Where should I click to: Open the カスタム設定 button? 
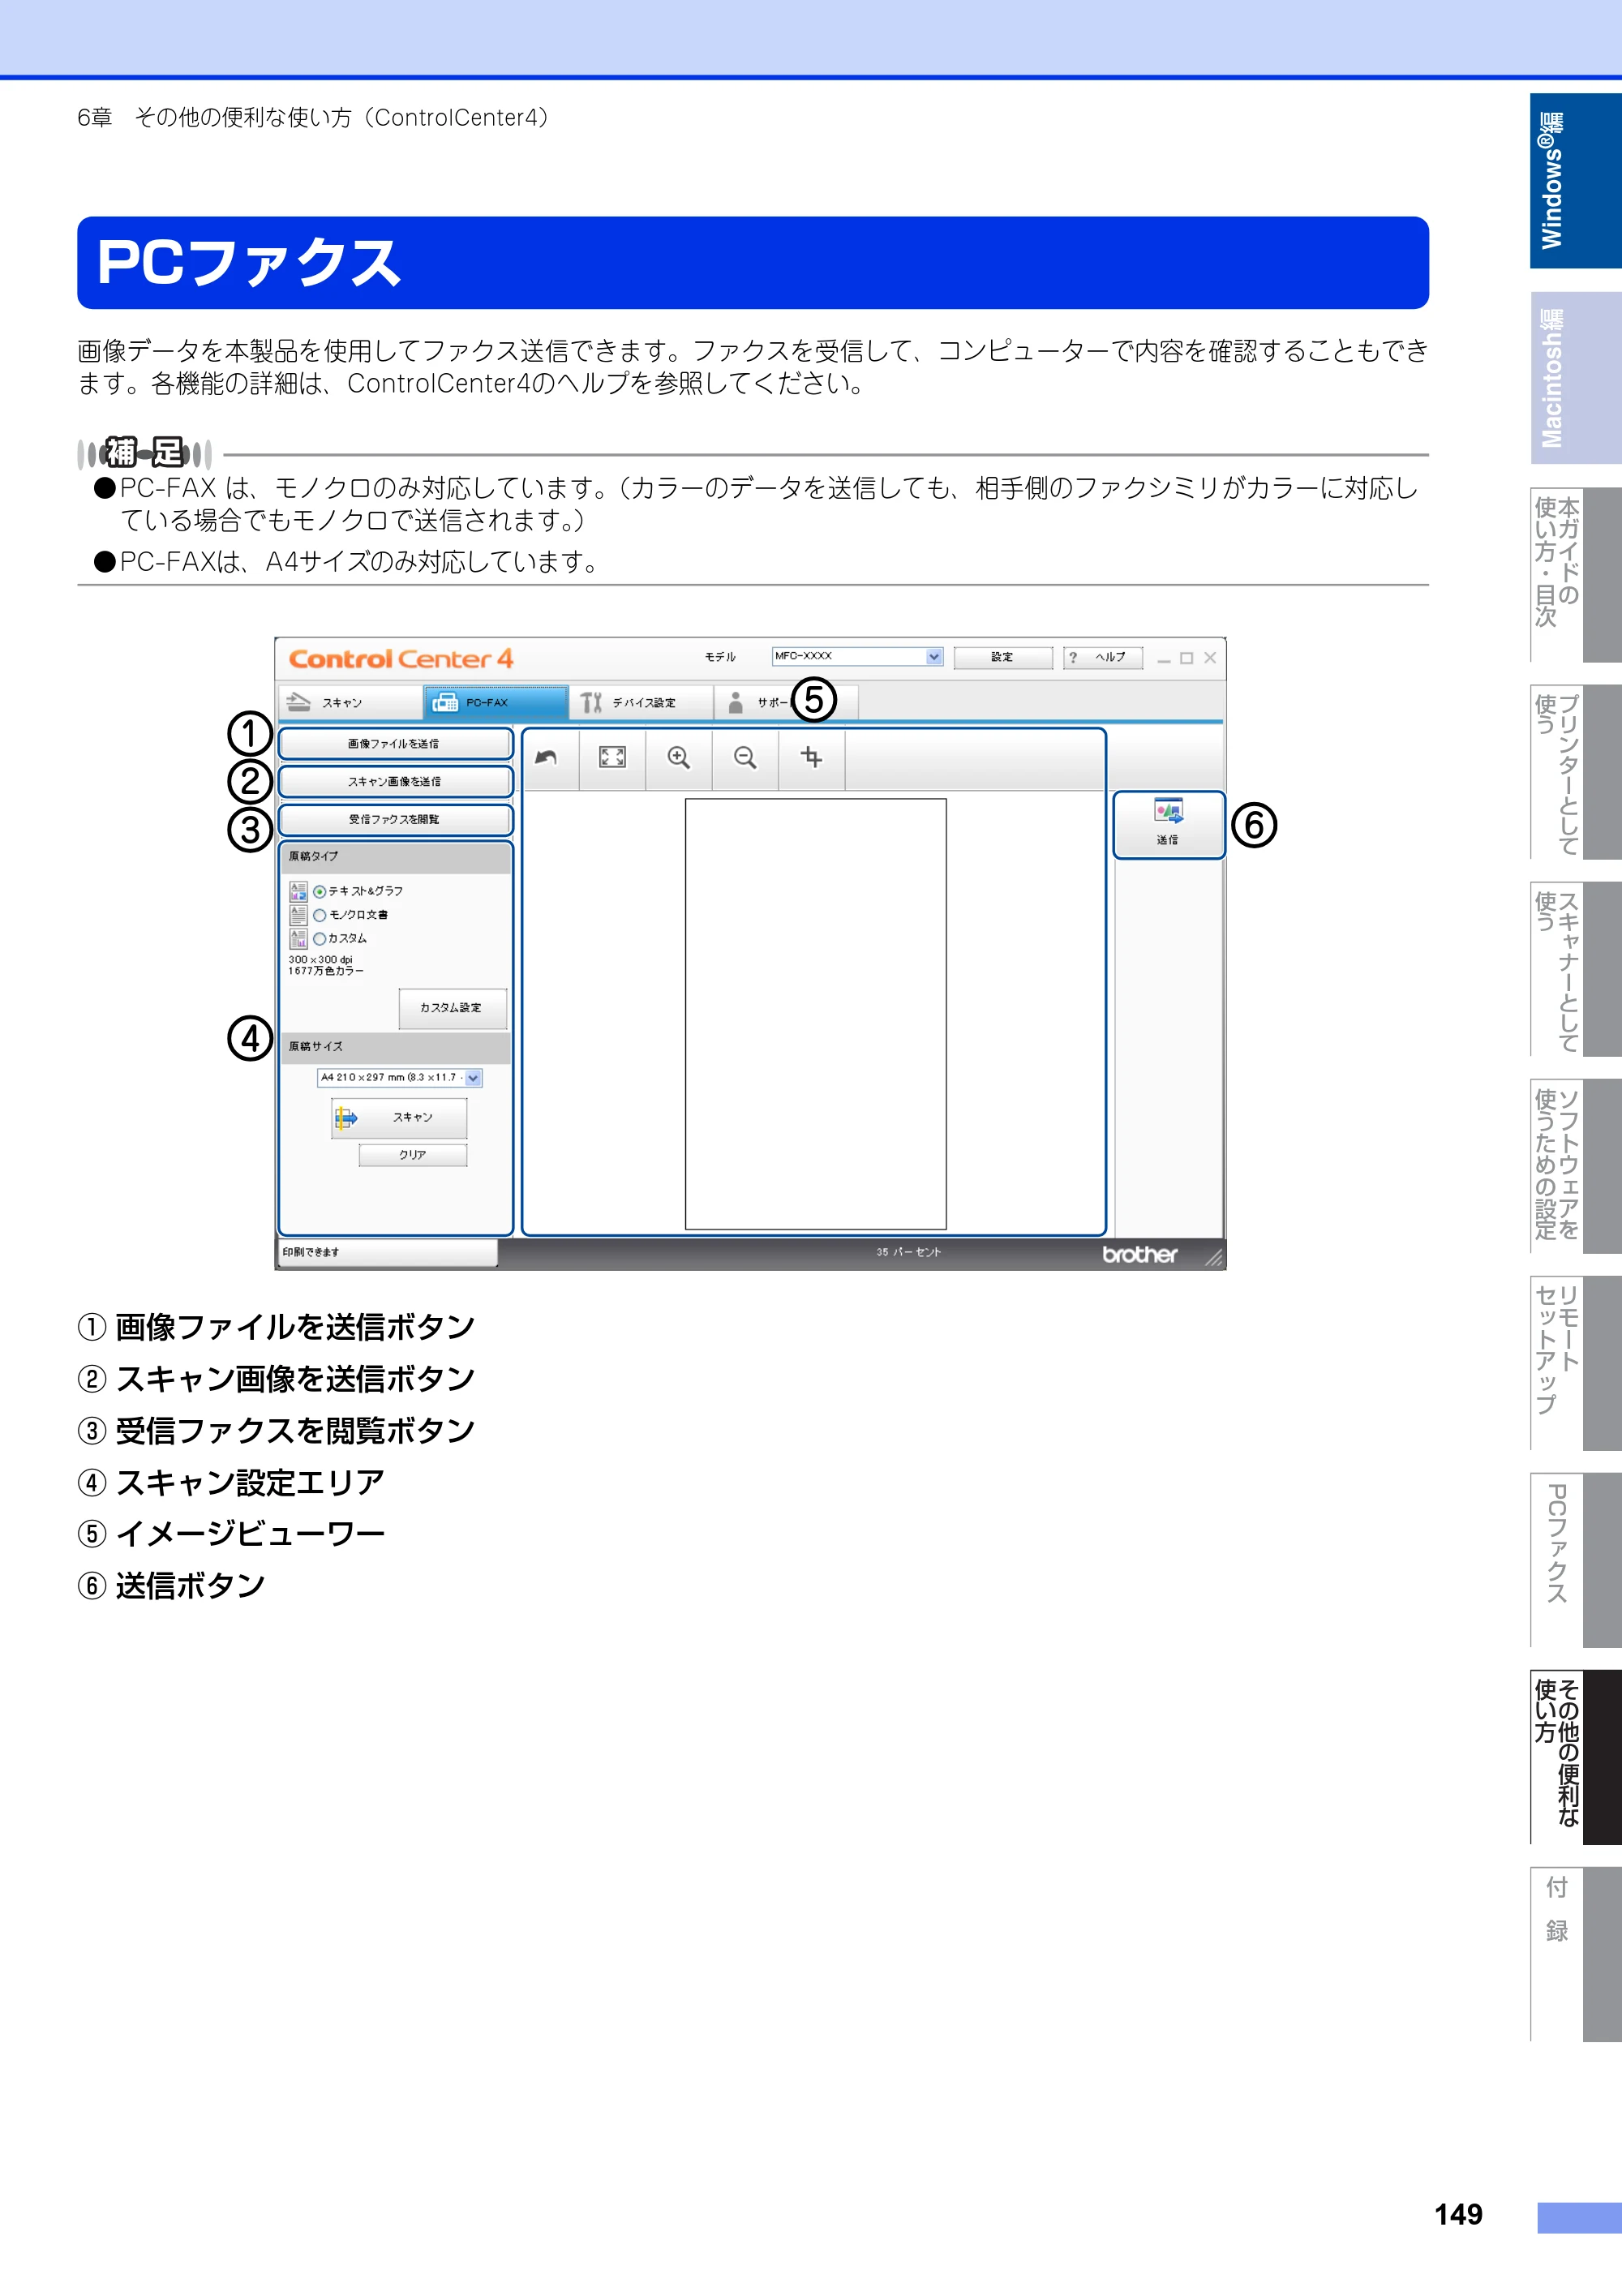click(452, 1008)
